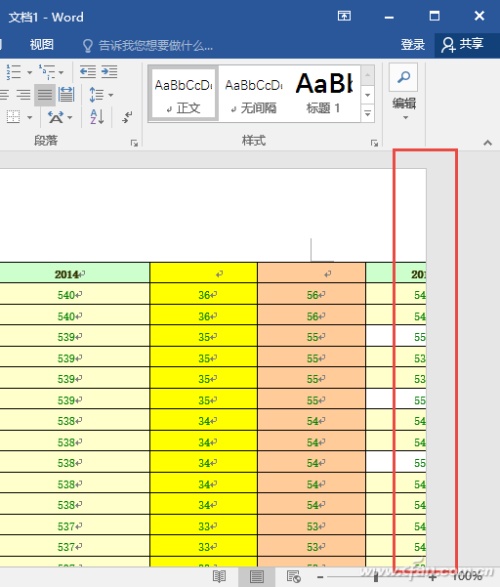Viewport: 500px width, 587px height.
Task: Switch to web layout view
Action: 294,577
